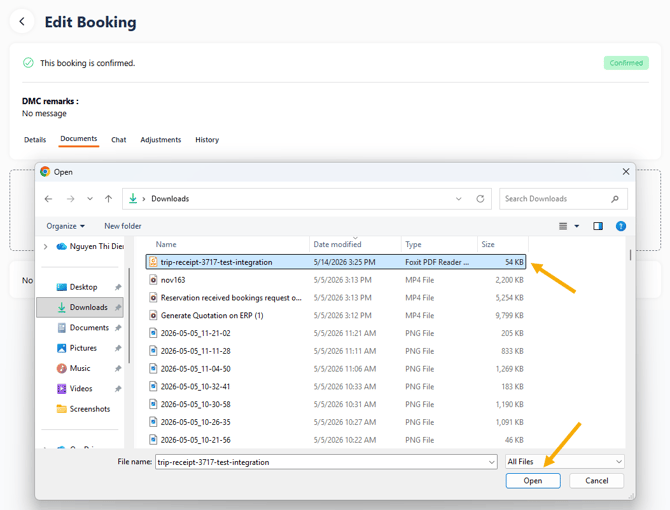Open the Organize menu

click(66, 226)
